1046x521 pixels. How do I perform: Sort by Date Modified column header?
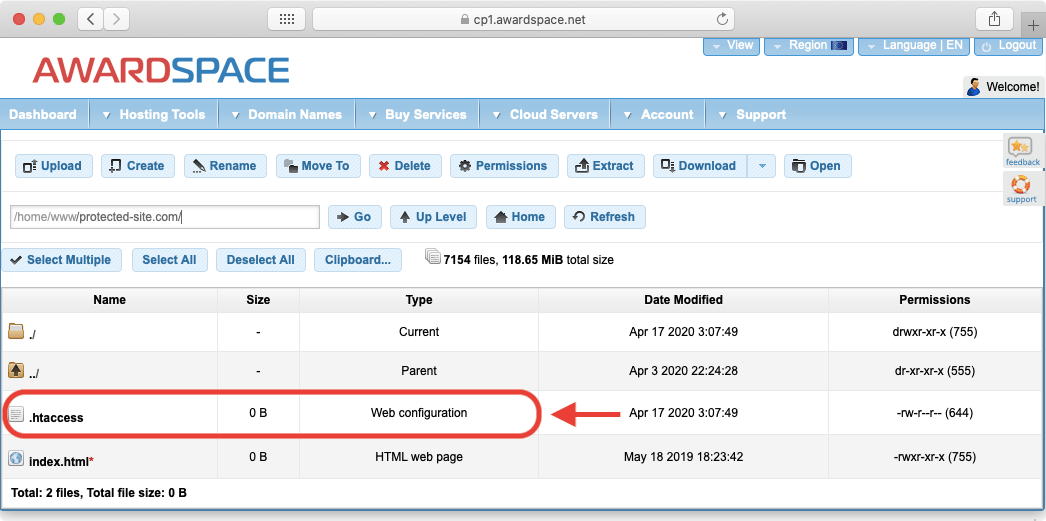click(x=683, y=300)
